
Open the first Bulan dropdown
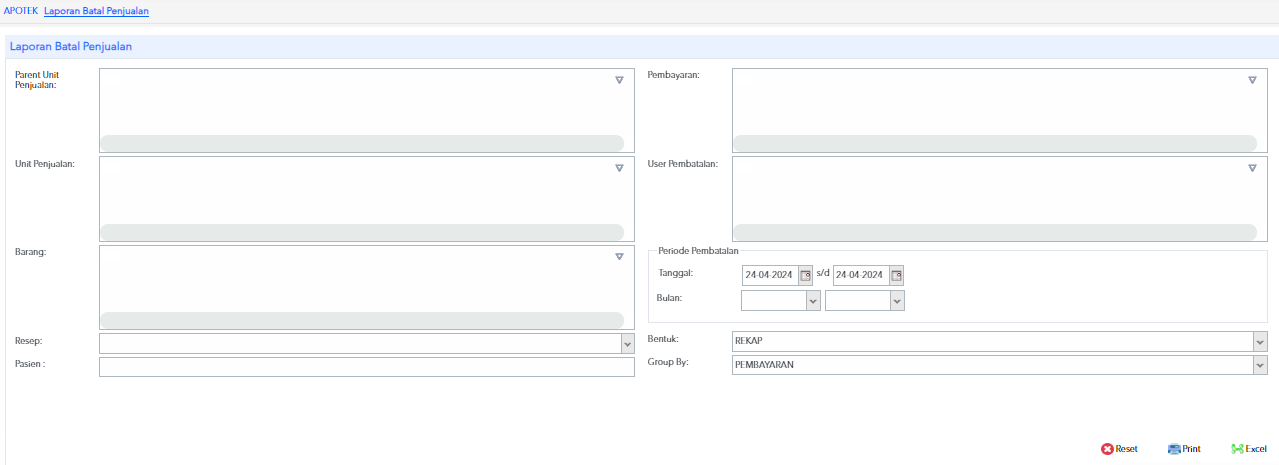813,300
